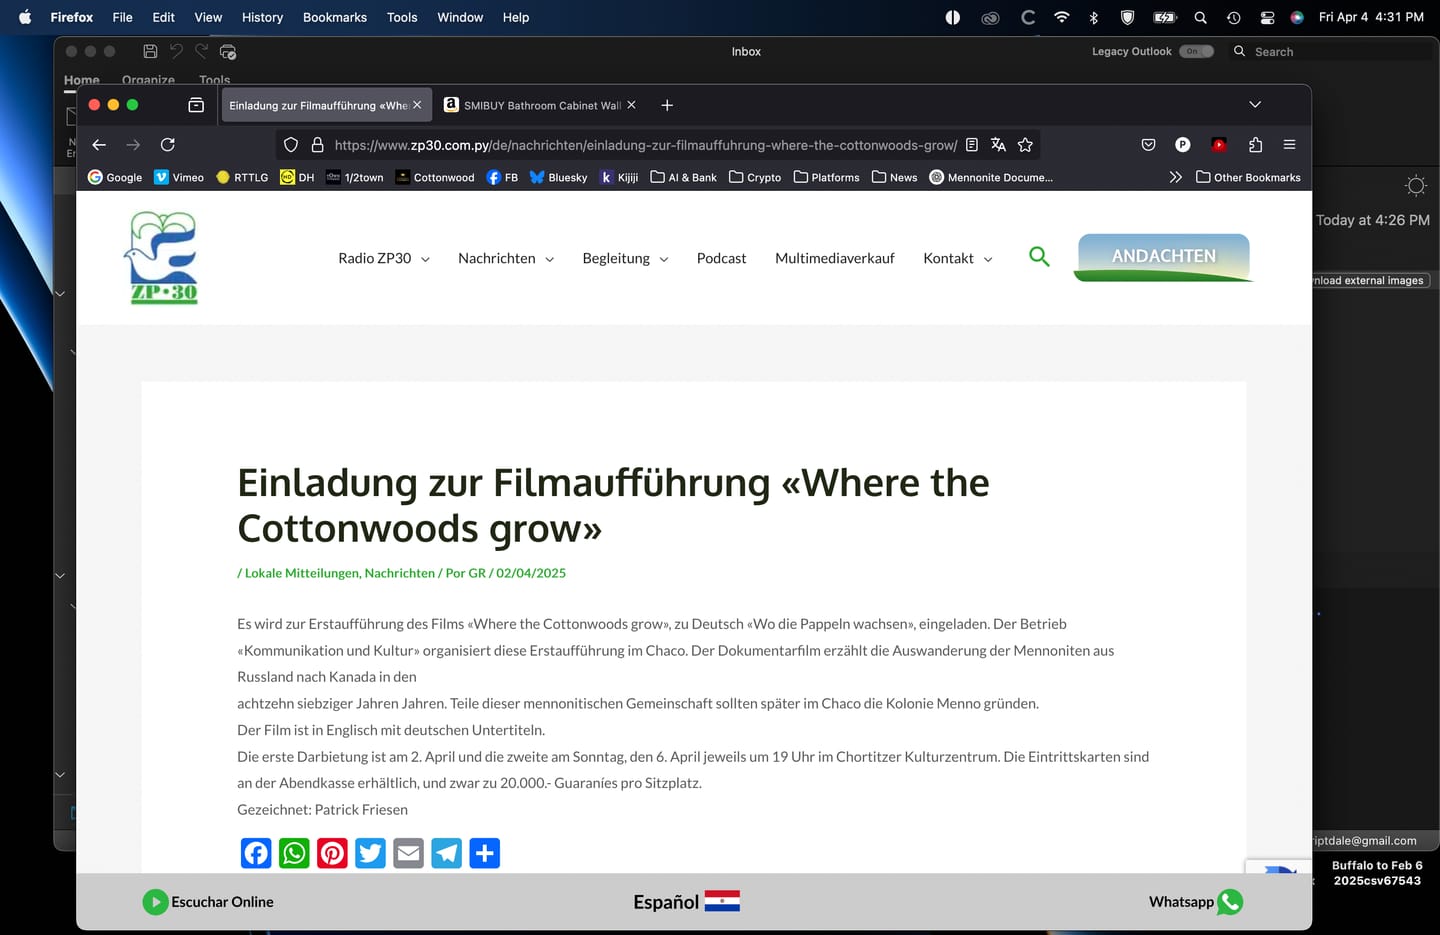Toggle the Legacy Outlook switch
Image resolution: width=1440 pixels, height=935 pixels.
(1196, 51)
